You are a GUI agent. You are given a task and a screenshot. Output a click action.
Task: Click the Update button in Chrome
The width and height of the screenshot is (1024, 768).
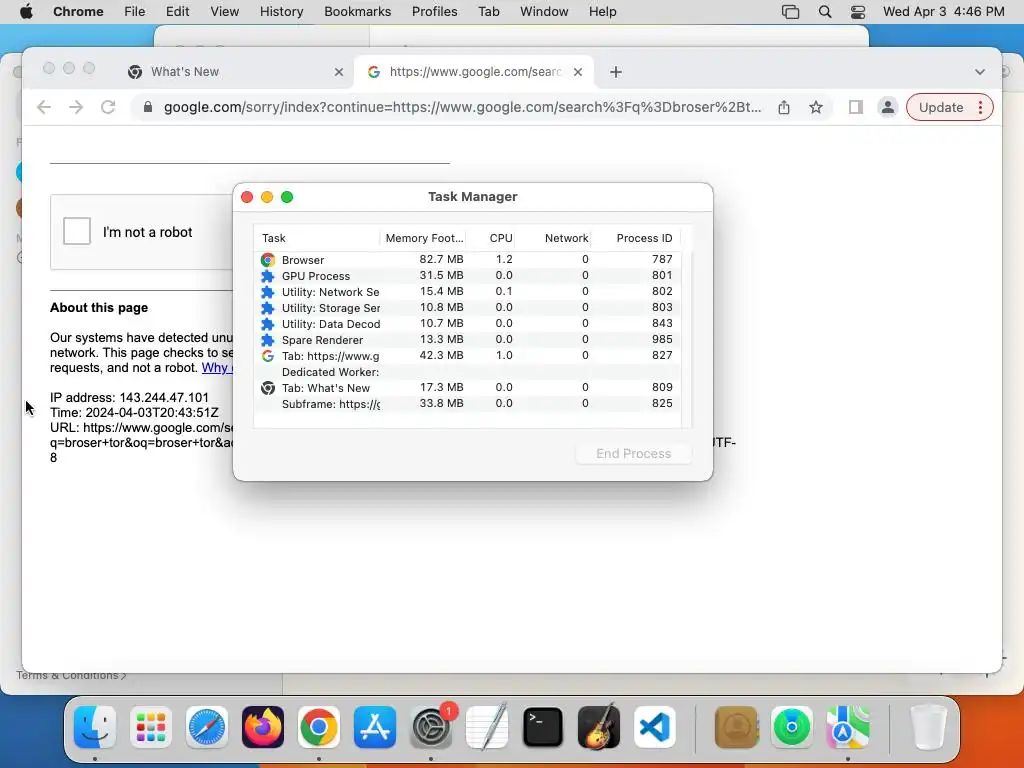coord(940,107)
